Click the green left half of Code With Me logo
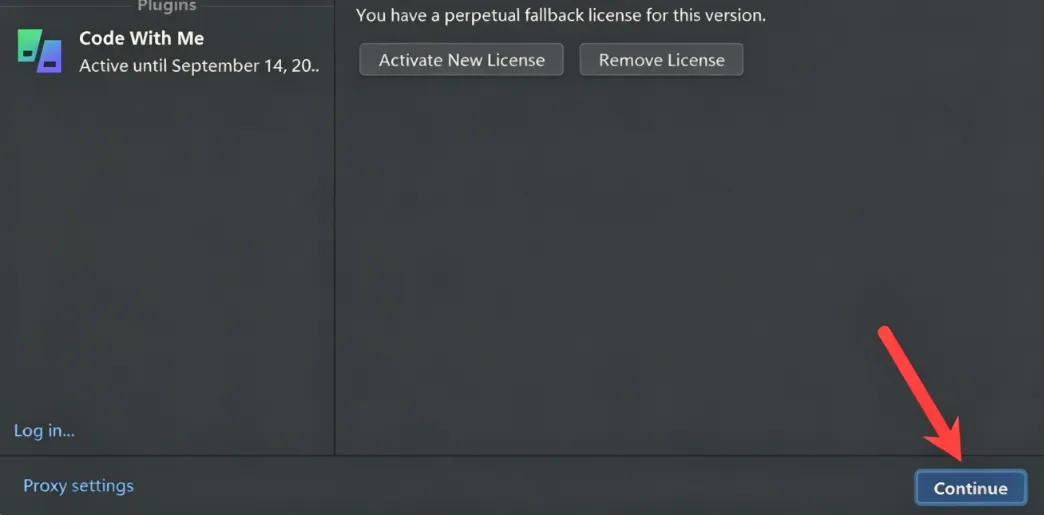 click(30, 46)
